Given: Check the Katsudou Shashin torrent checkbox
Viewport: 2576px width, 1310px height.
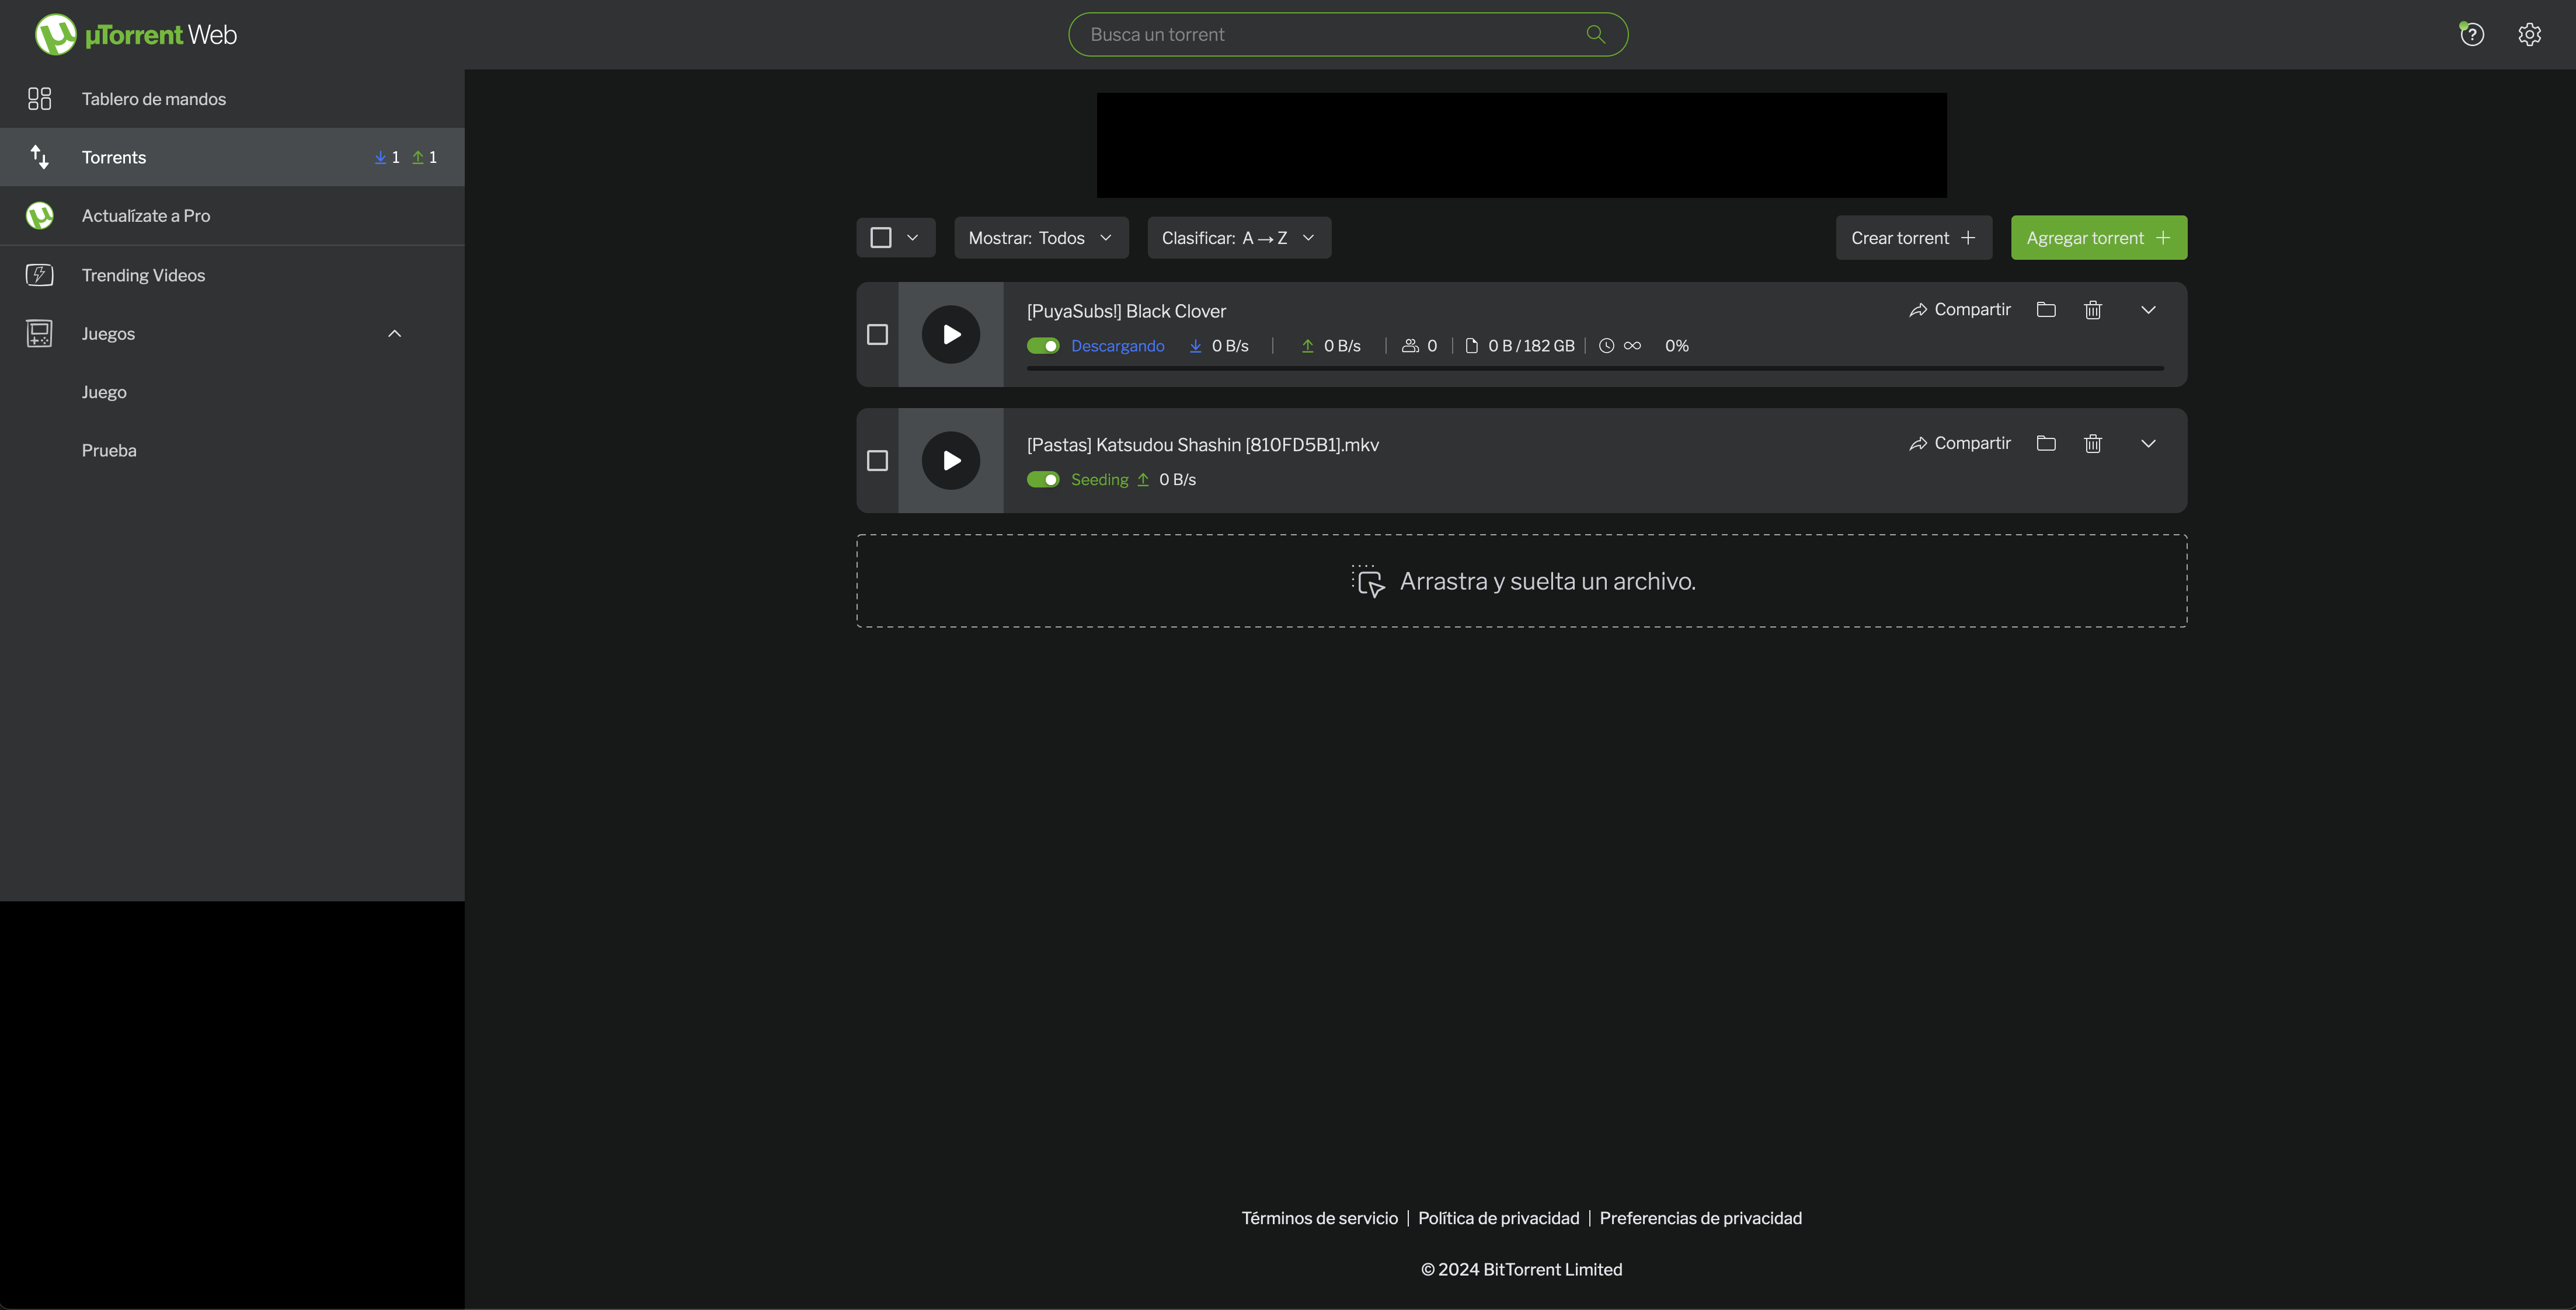Looking at the screenshot, I should point(877,461).
